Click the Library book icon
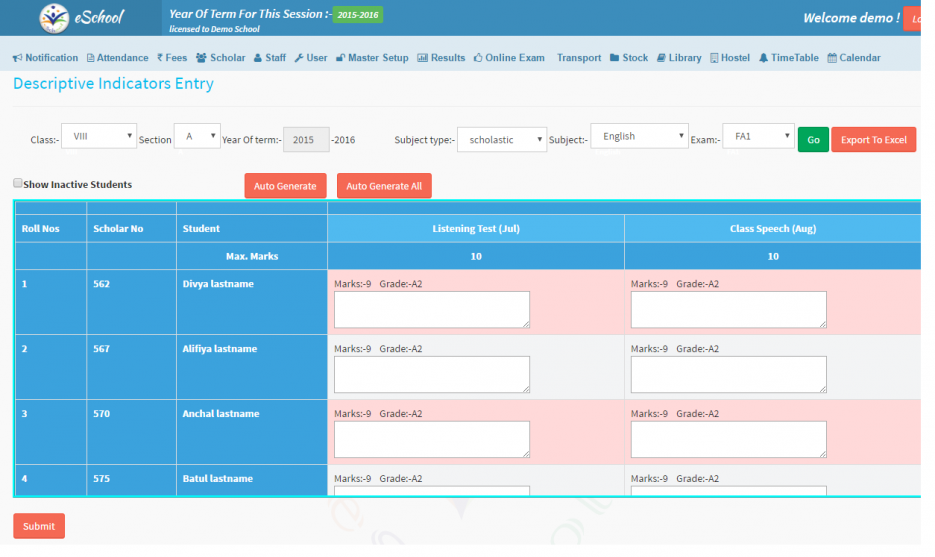 (x=661, y=58)
